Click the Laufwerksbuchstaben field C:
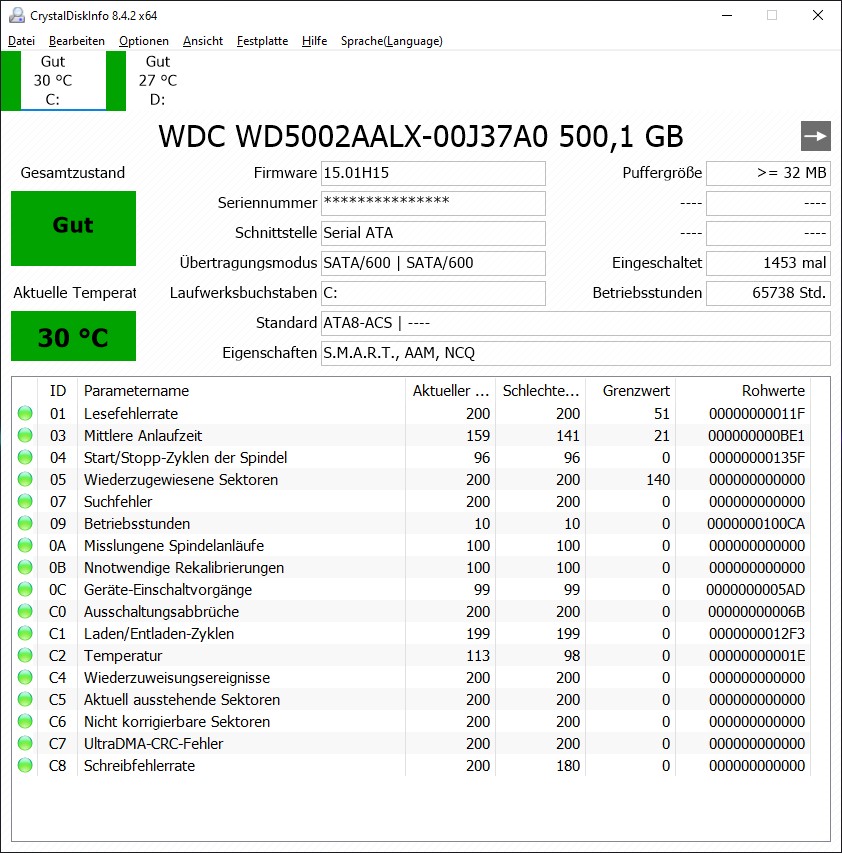The width and height of the screenshot is (842, 853). (433, 293)
